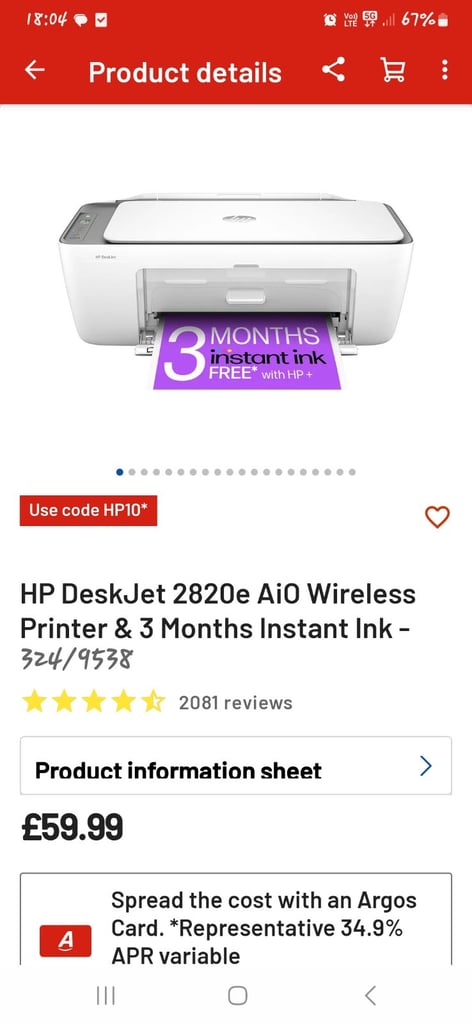The width and height of the screenshot is (472, 1024).
Task: Jump to the last image carousel dot
Action: pyautogui.click(x=353, y=472)
